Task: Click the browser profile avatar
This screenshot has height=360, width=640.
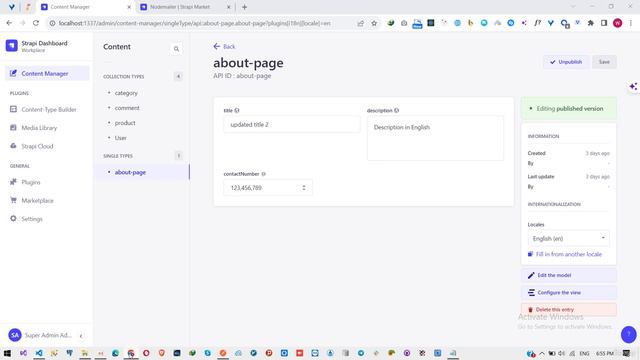Action: [618, 23]
